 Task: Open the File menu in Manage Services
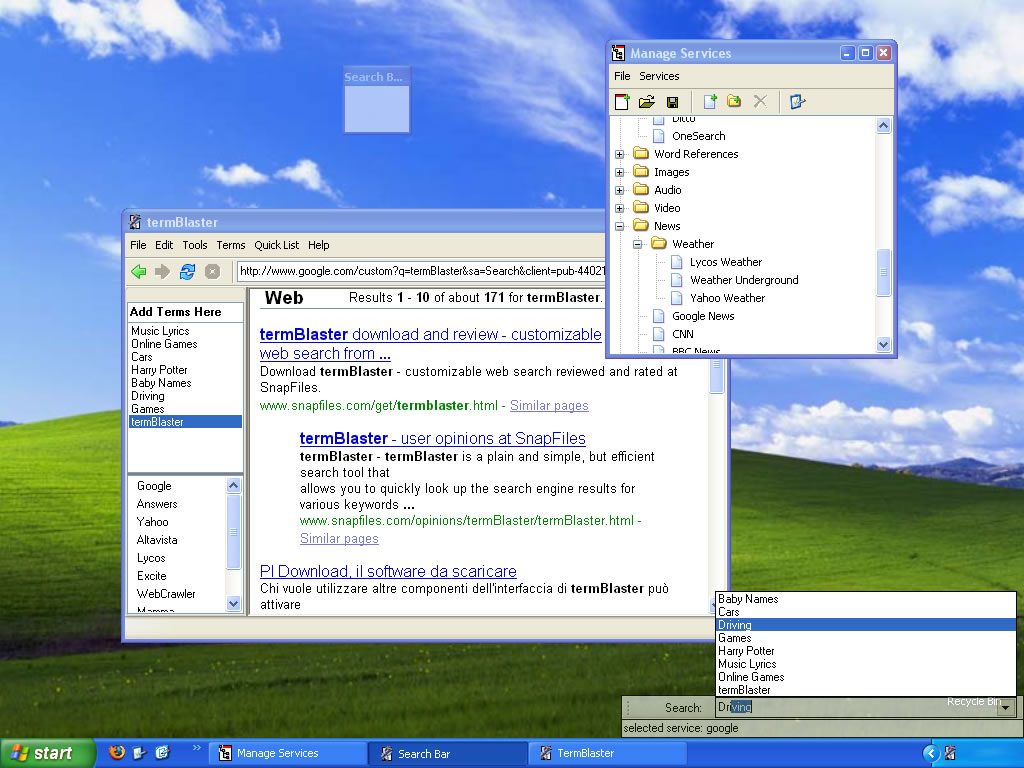coord(622,76)
